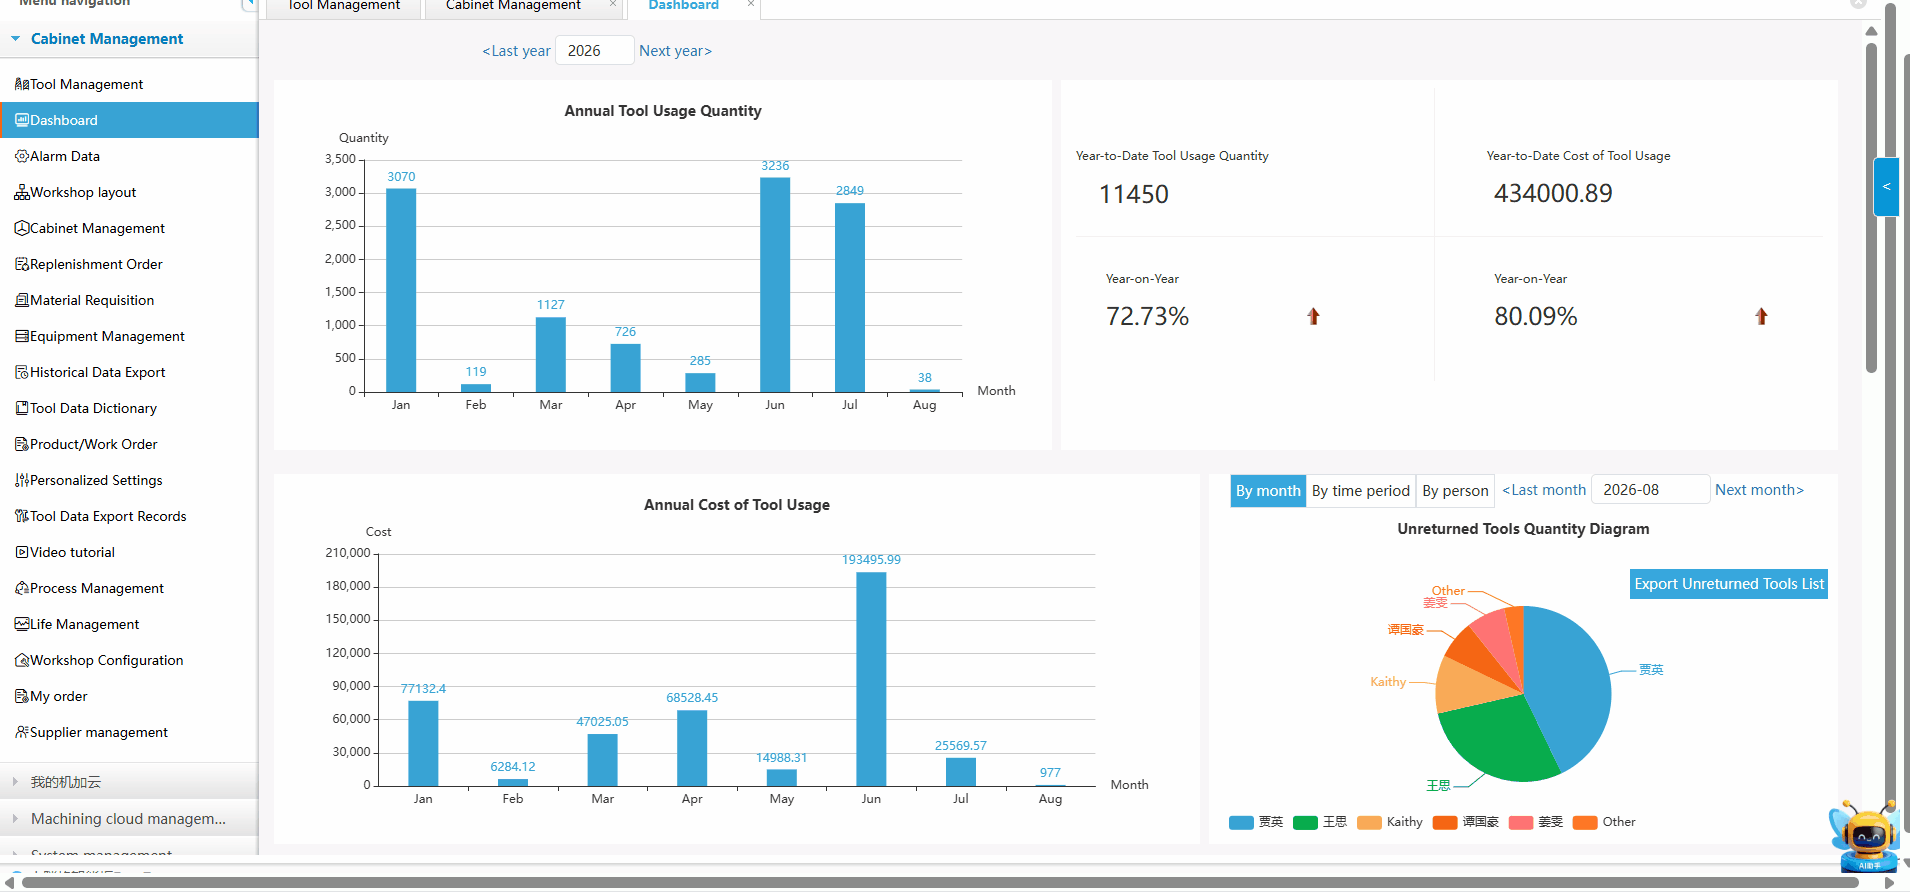Viewport: 1910px width, 892px height.
Task: Expand the 我的机加云 menu group
Action: [x=15, y=782]
